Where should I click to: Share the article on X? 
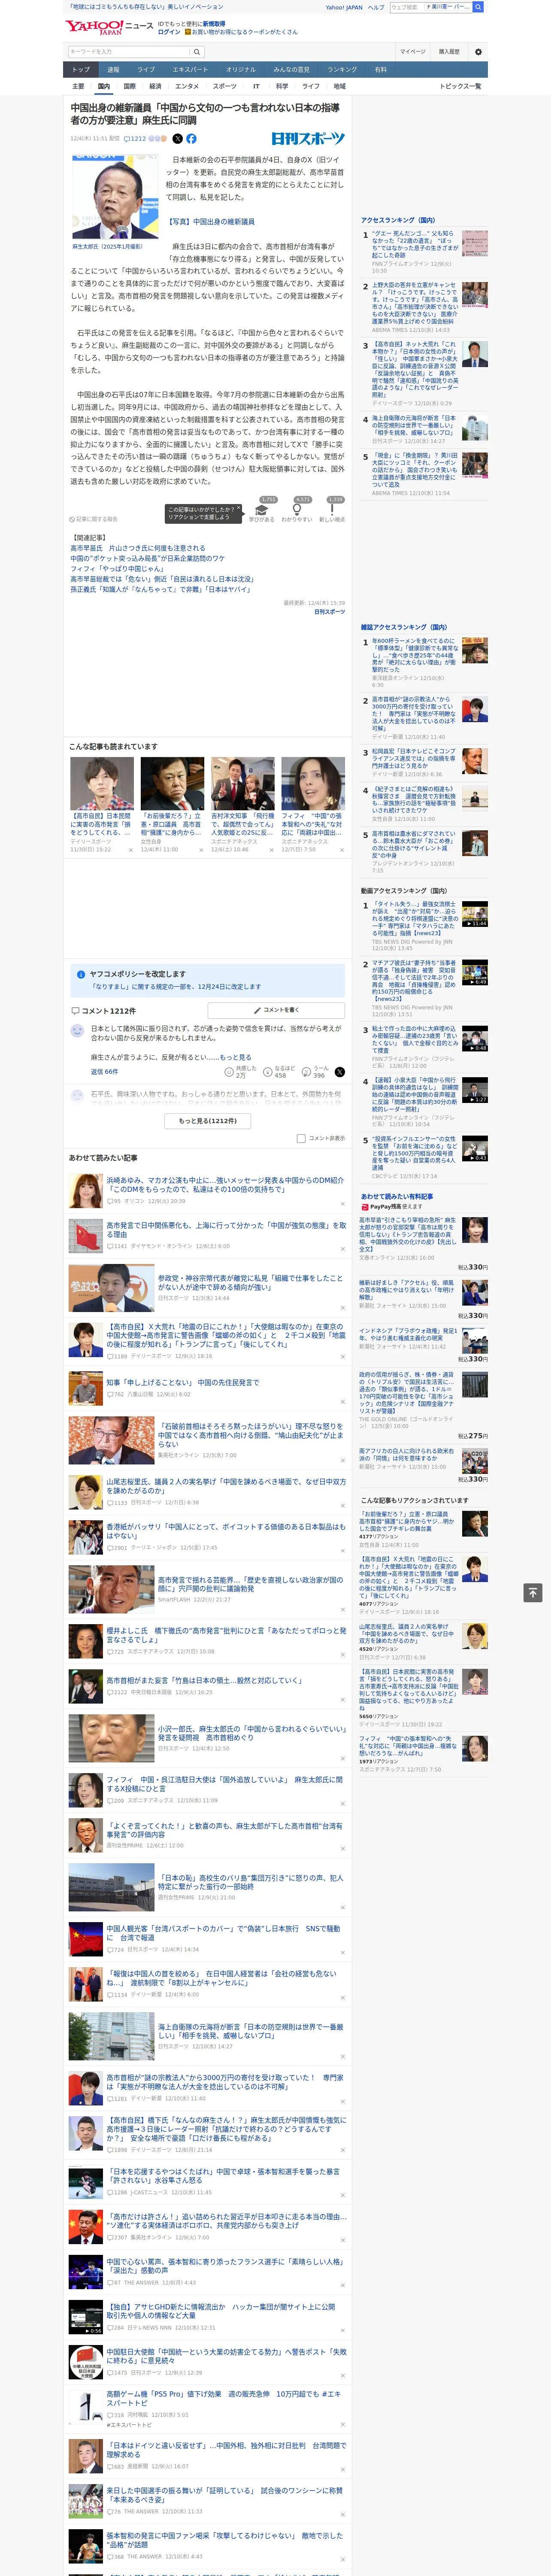[178, 139]
